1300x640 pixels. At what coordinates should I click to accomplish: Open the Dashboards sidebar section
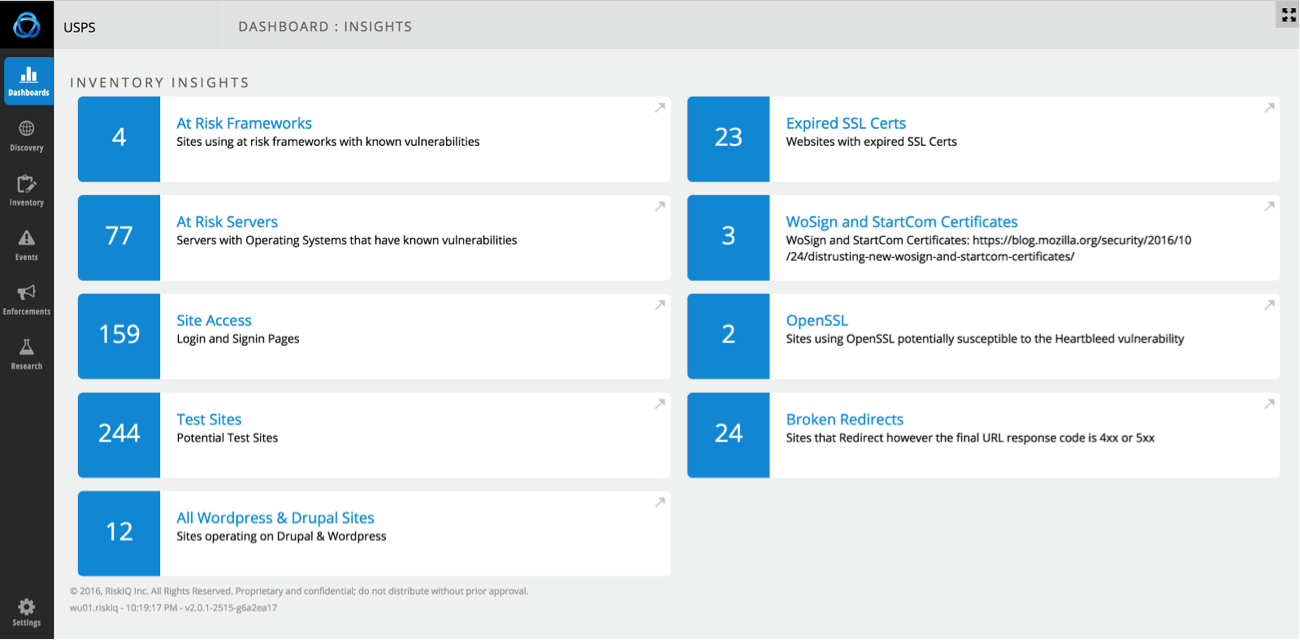pos(29,81)
